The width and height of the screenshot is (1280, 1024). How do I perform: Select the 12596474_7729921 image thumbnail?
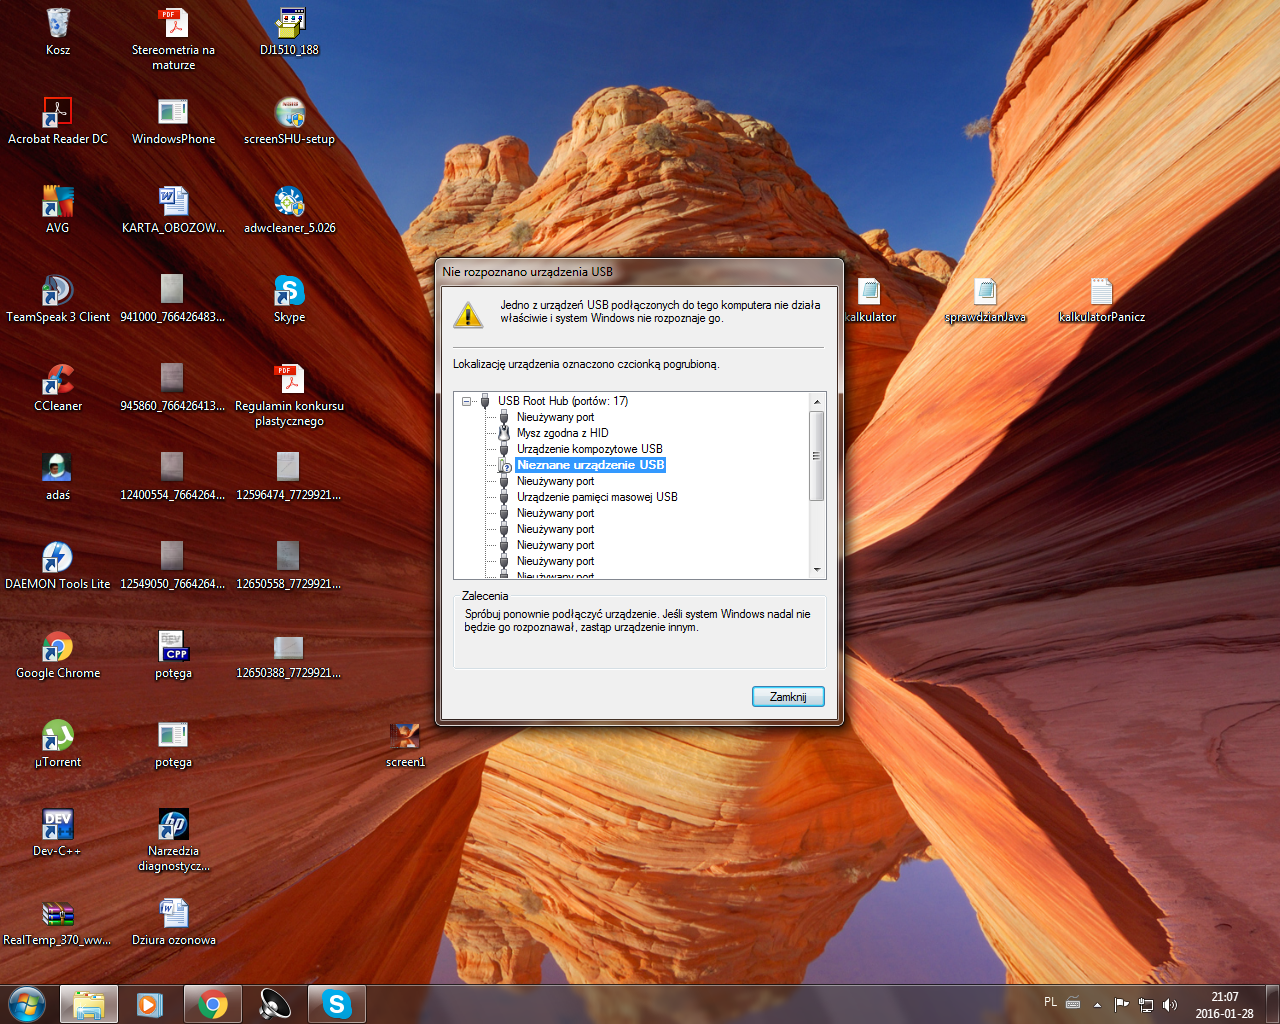289,469
